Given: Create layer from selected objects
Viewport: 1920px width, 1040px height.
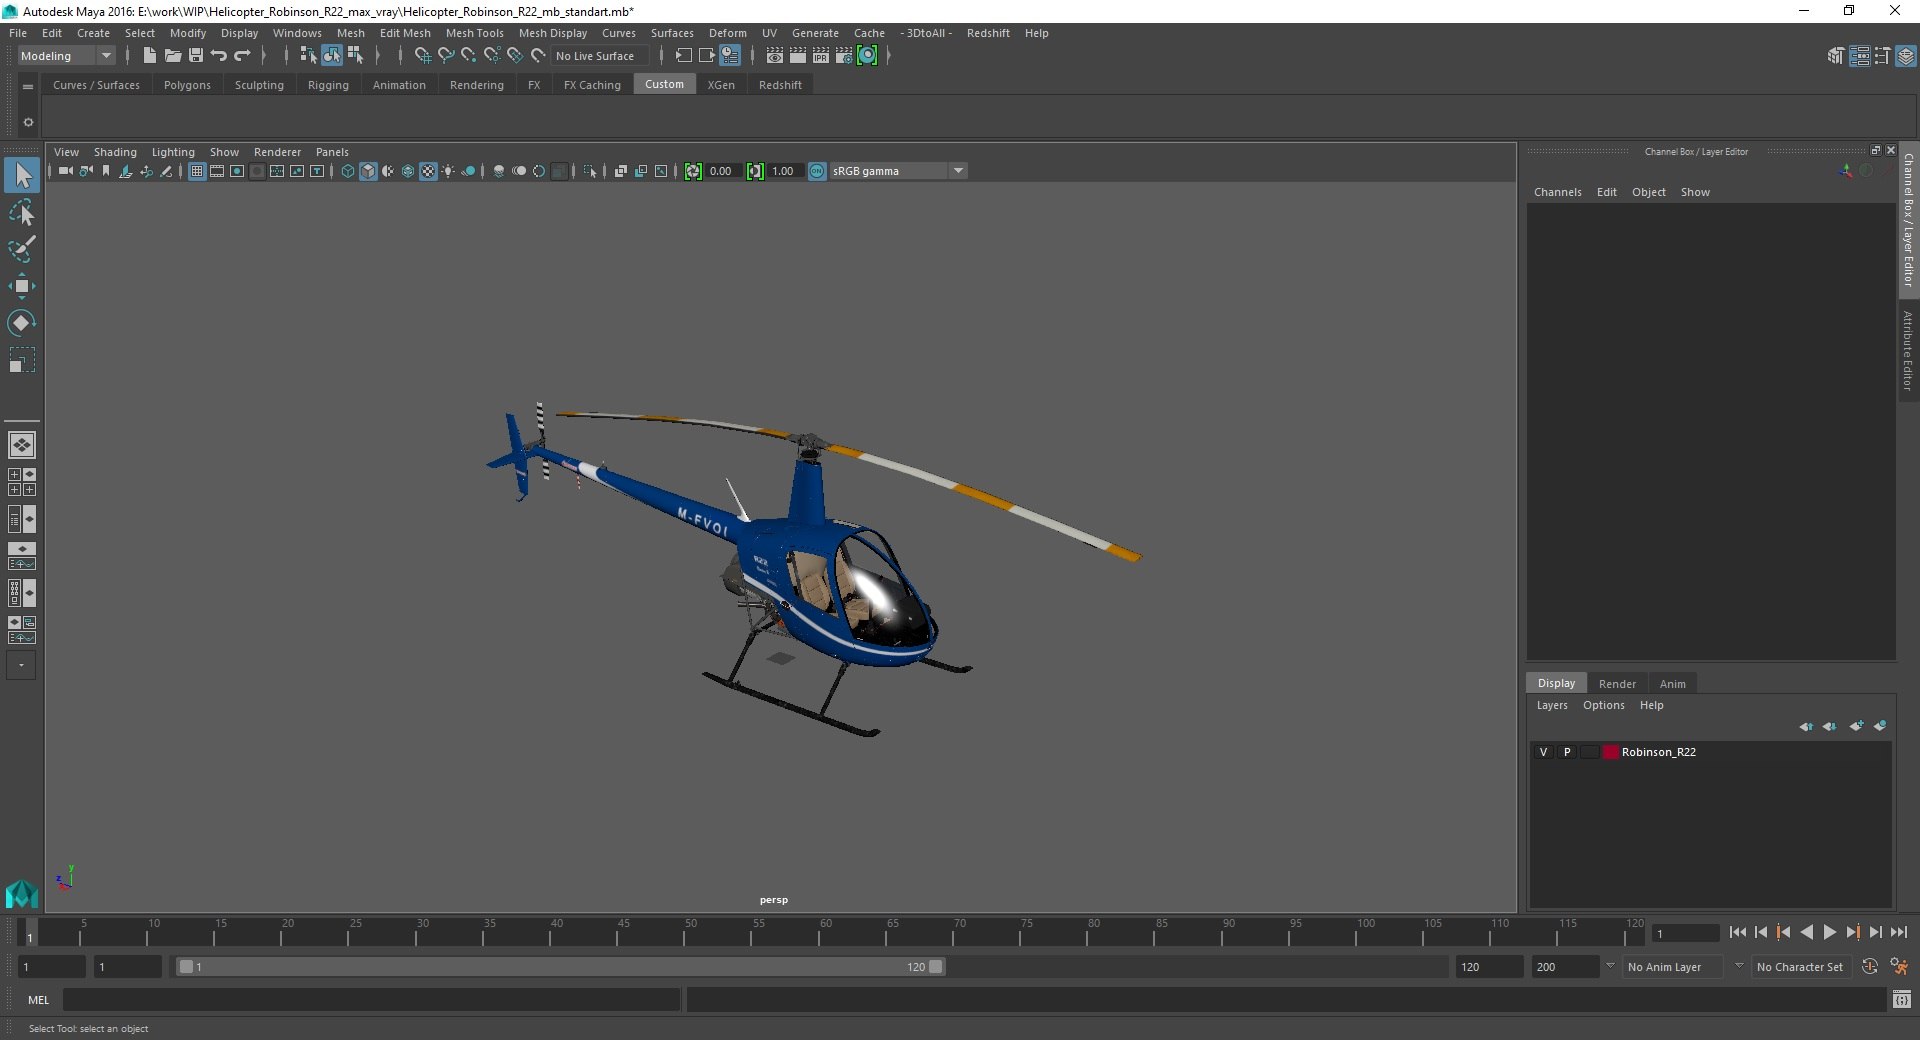Looking at the screenshot, I should [1880, 726].
